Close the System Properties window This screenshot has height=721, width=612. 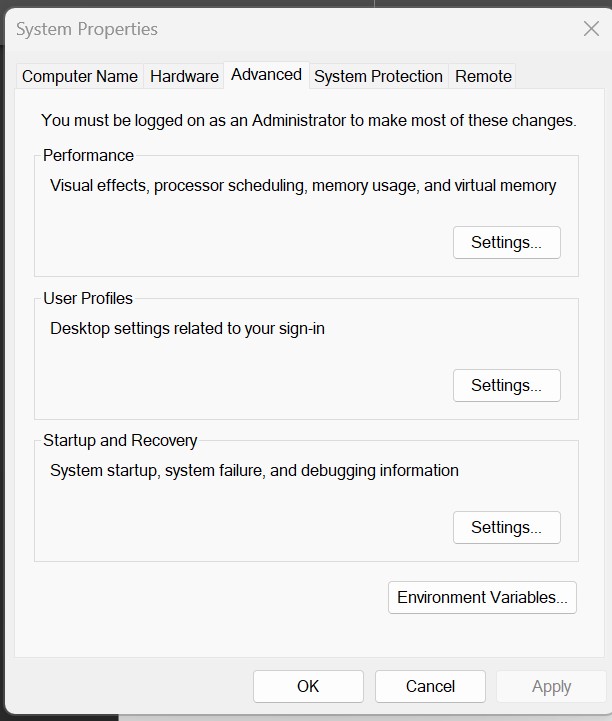(x=591, y=29)
